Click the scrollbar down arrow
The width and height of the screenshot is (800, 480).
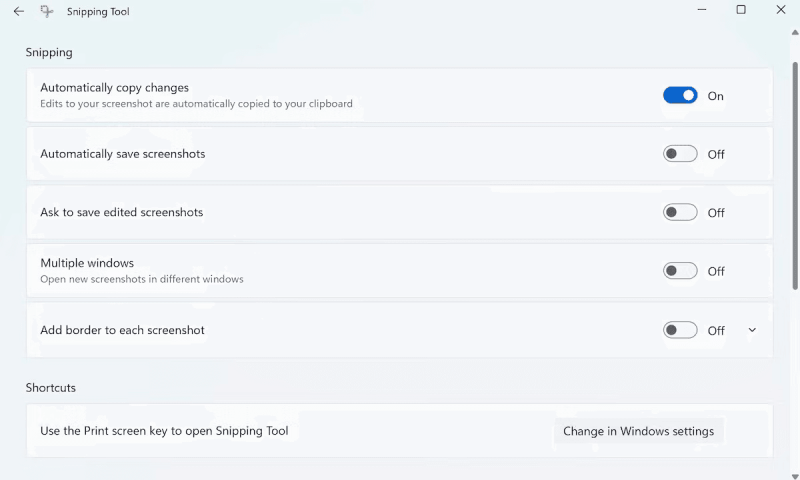[795, 476]
